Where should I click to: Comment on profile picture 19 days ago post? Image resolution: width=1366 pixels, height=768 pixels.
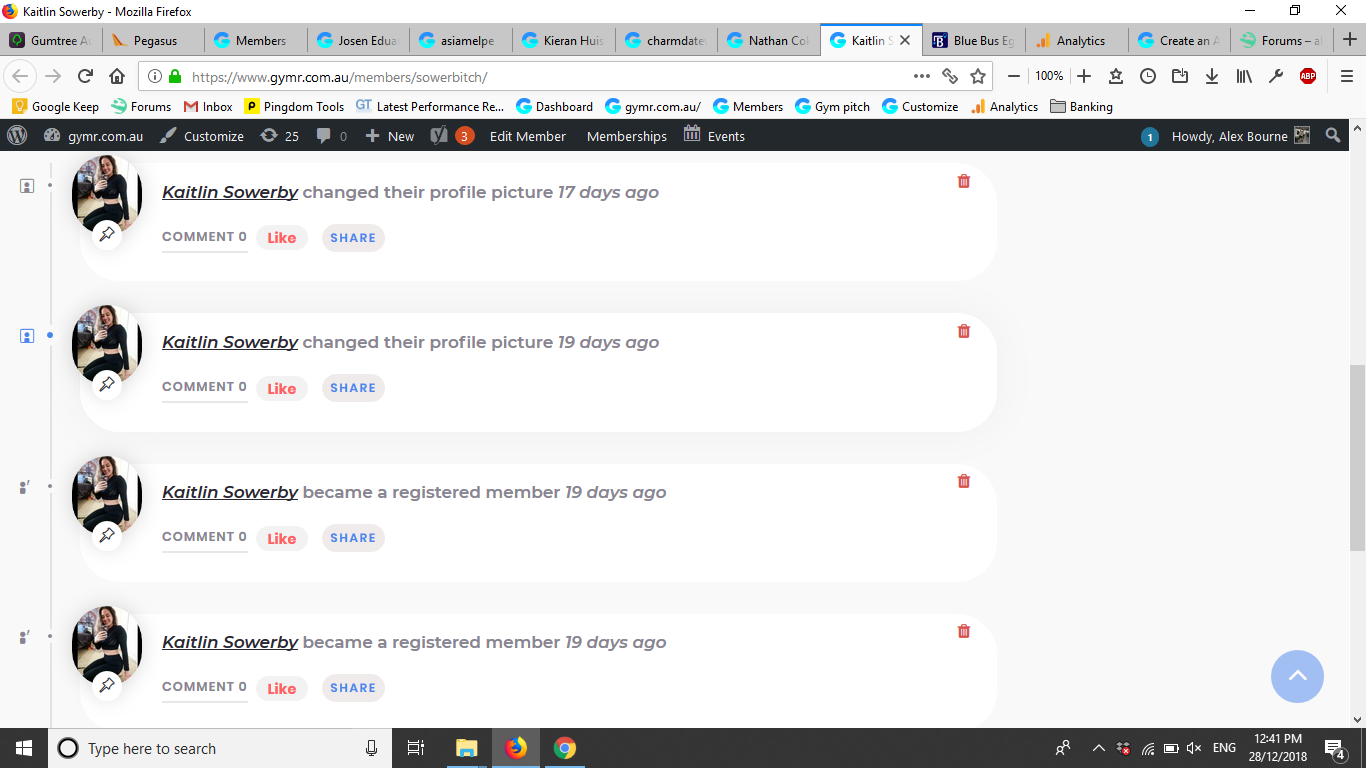(204, 387)
